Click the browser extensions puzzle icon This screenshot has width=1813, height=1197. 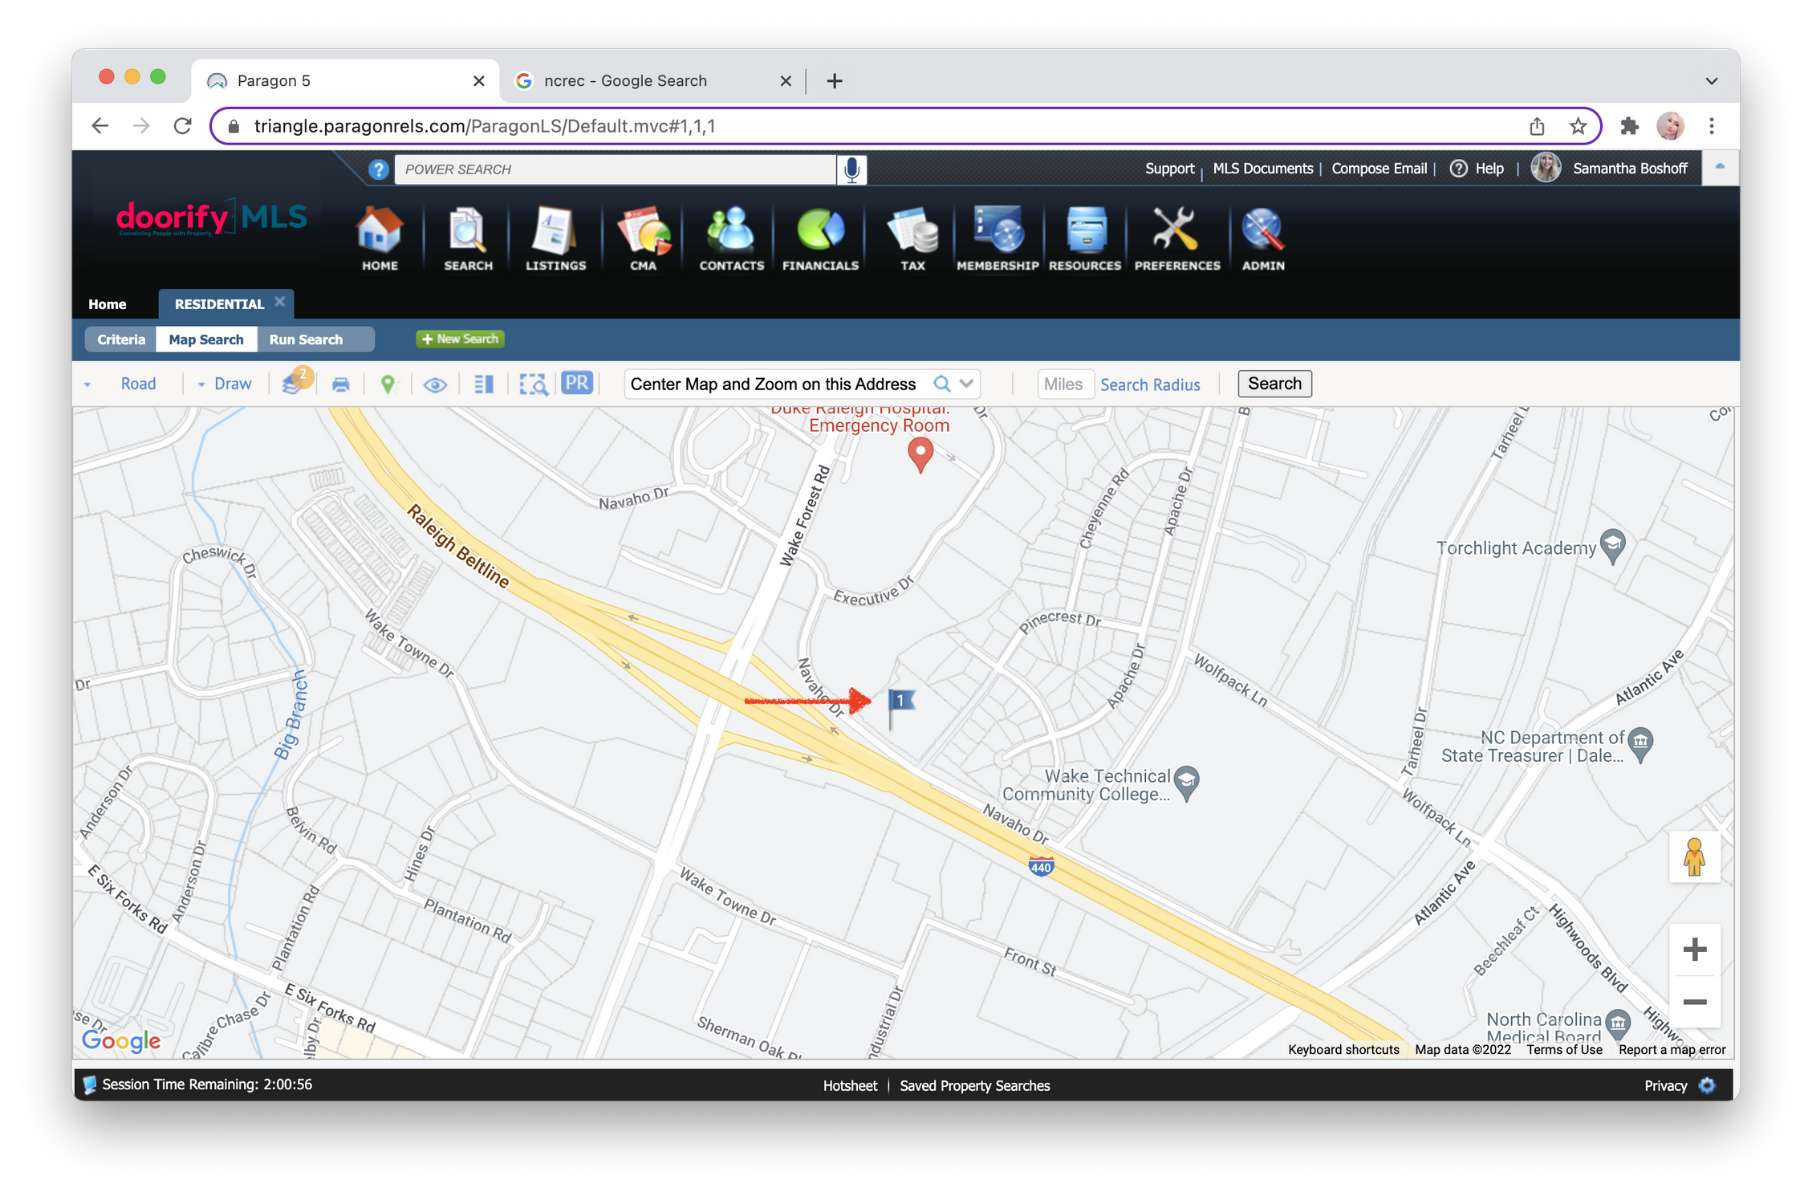pos(1629,126)
